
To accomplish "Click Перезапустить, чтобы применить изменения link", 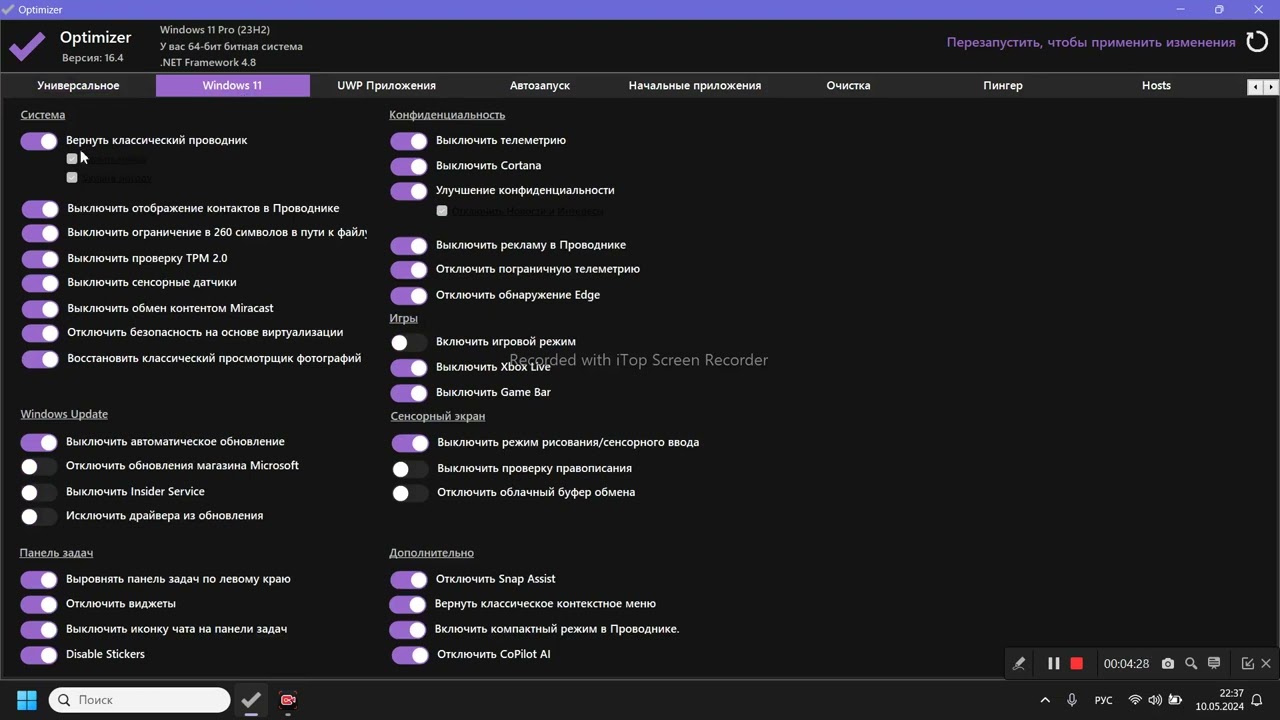I will coord(1091,43).
